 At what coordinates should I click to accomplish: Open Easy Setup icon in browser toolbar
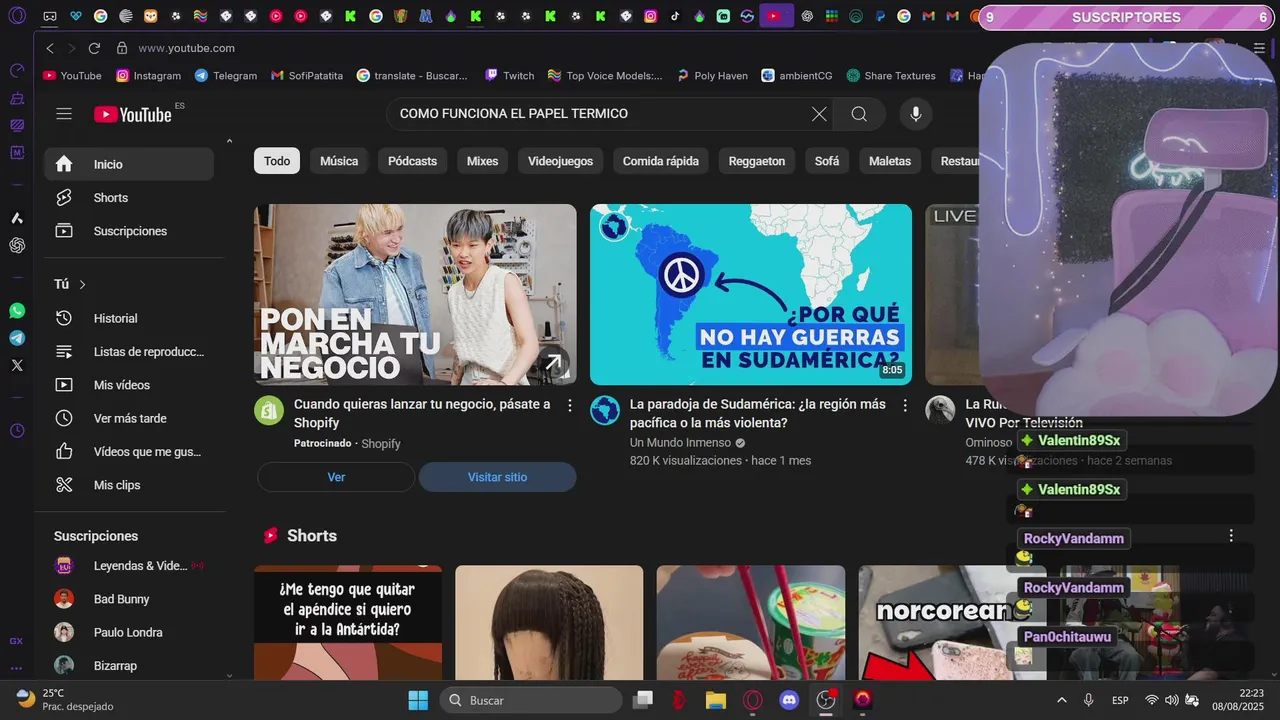(x=1260, y=48)
